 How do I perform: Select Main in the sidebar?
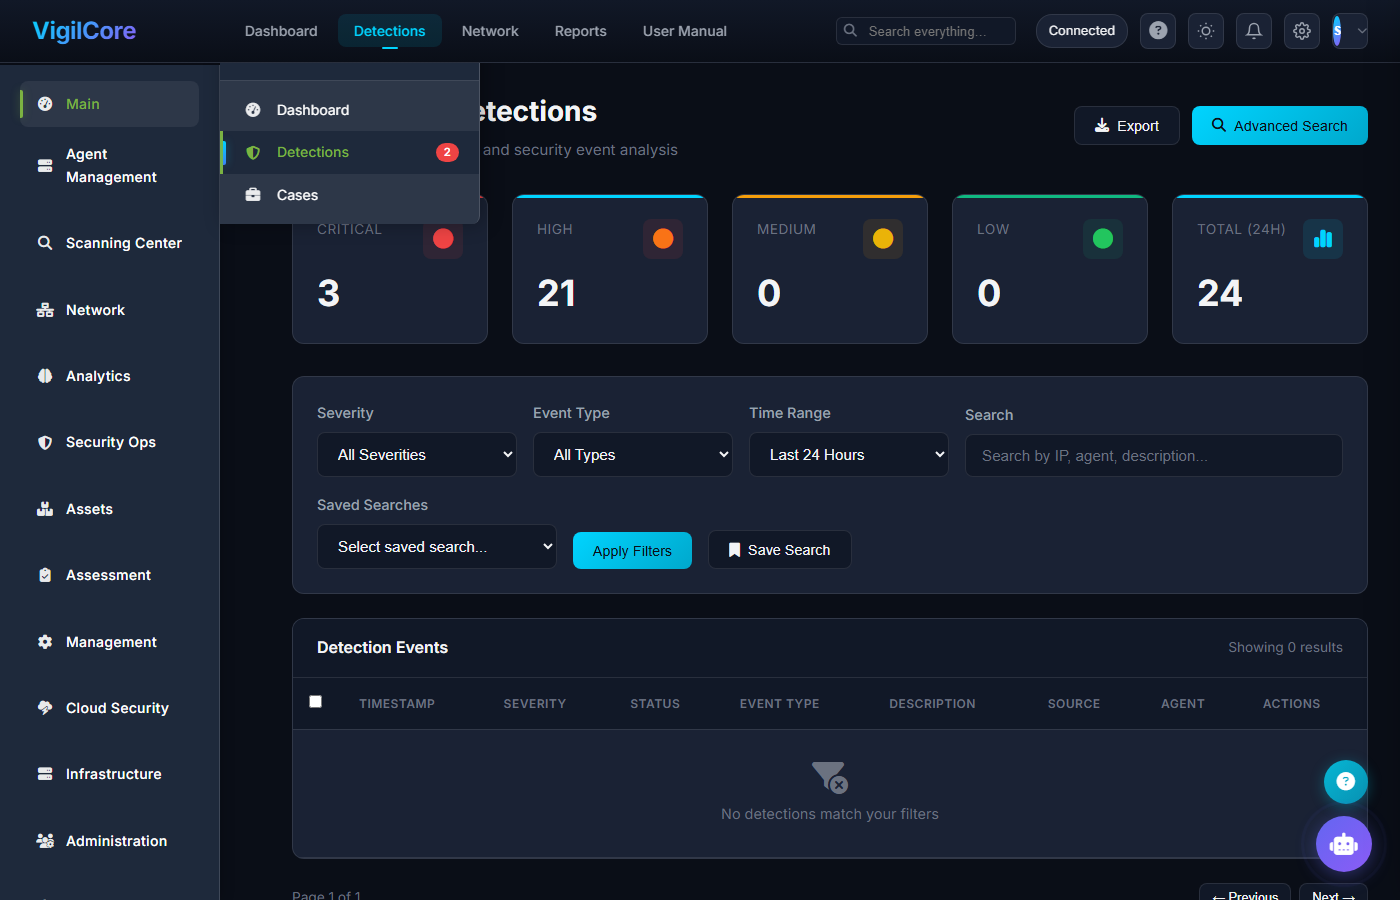point(109,104)
